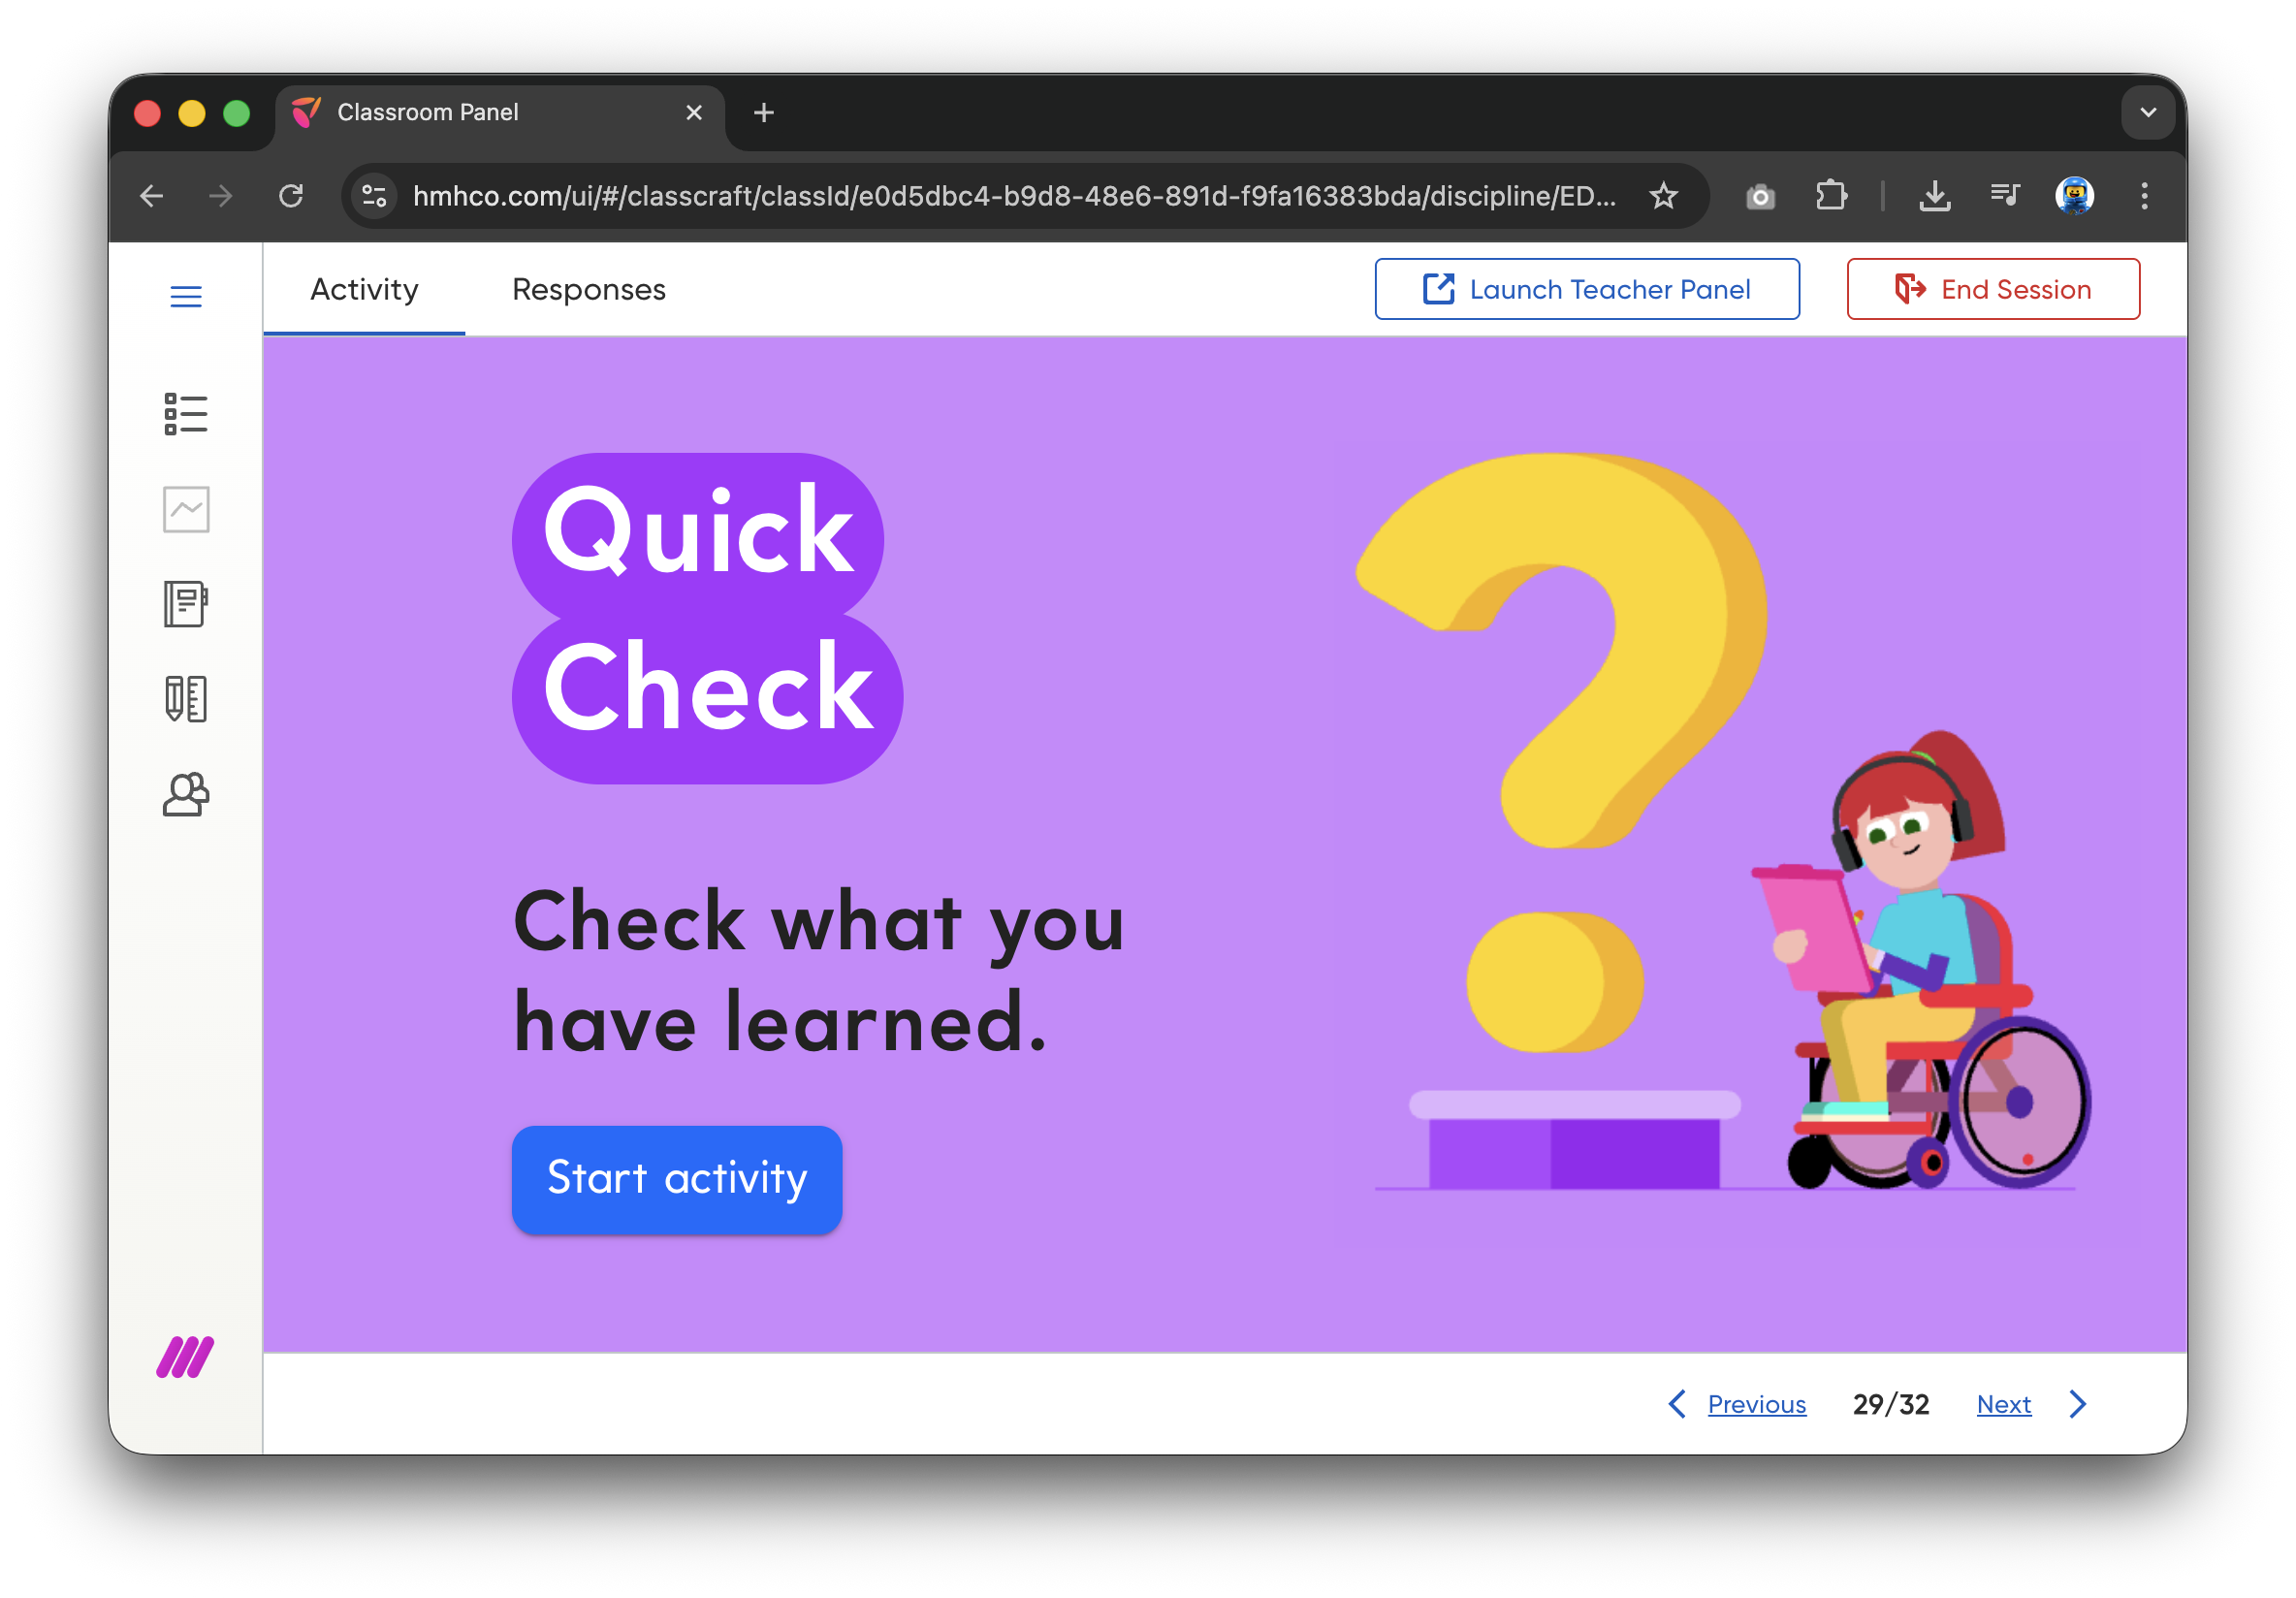Open the students group sidebar icon
This screenshot has width=2296, height=1598.
pyautogui.click(x=186, y=795)
